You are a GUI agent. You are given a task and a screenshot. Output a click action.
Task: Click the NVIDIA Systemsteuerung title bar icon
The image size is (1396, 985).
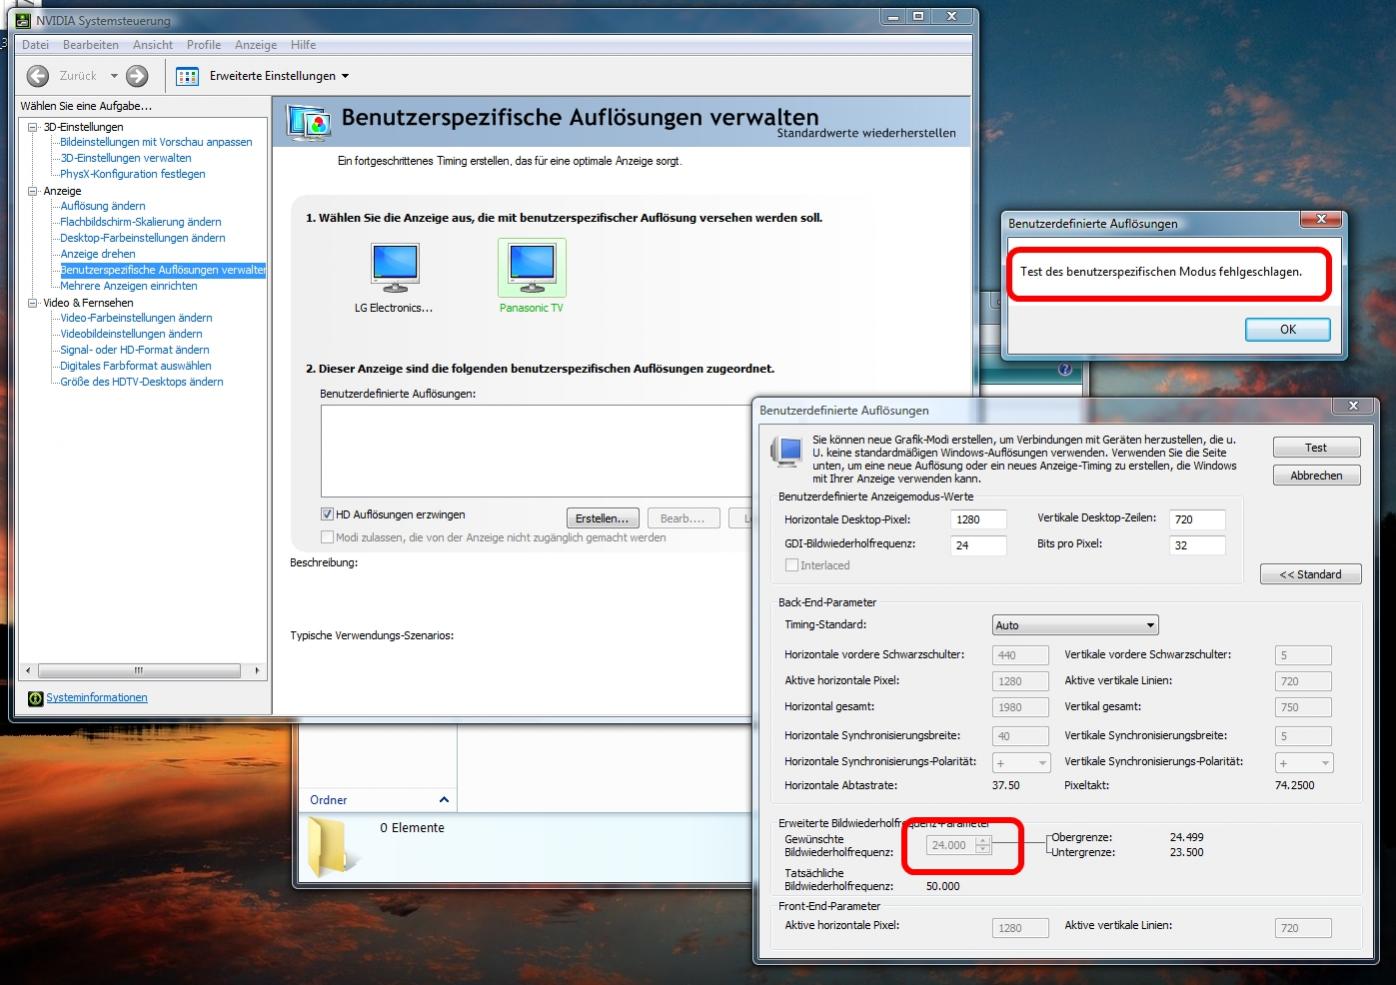(23, 20)
